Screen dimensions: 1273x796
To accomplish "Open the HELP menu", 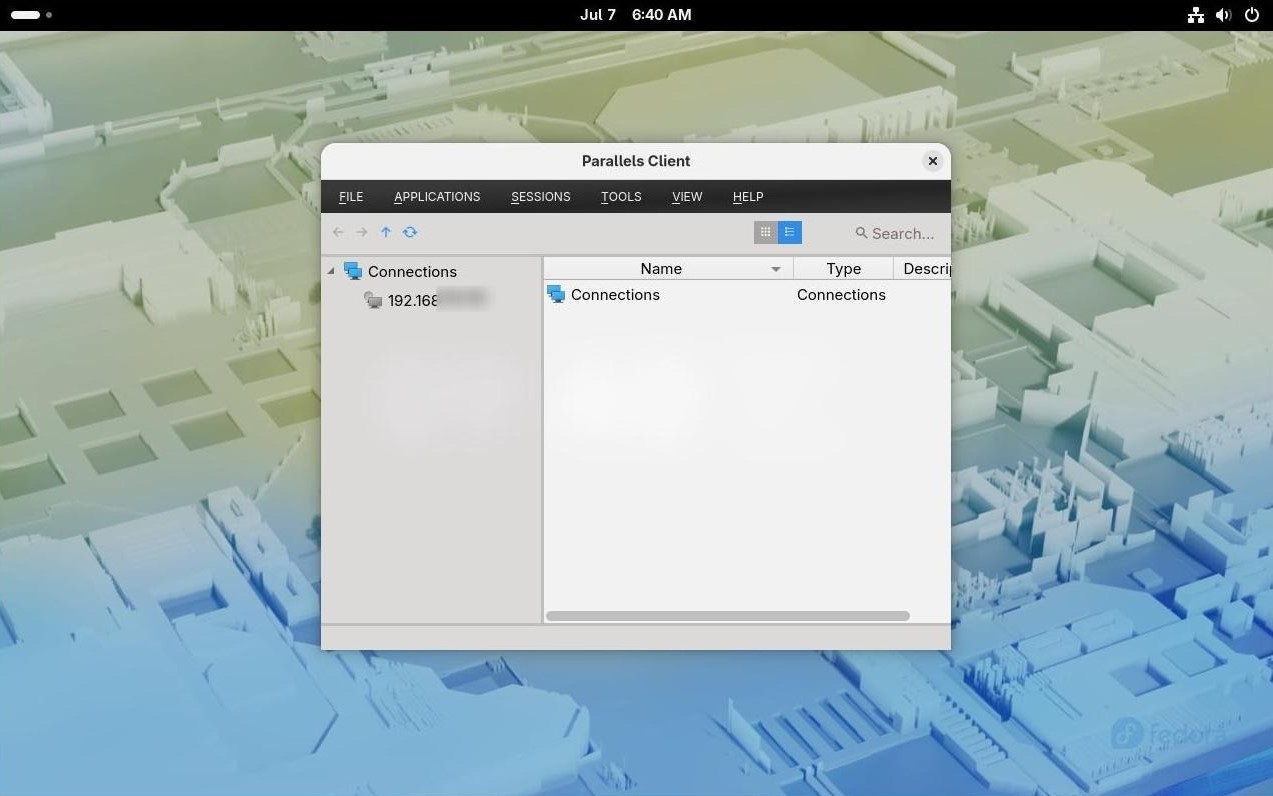I will pyautogui.click(x=748, y=197).
